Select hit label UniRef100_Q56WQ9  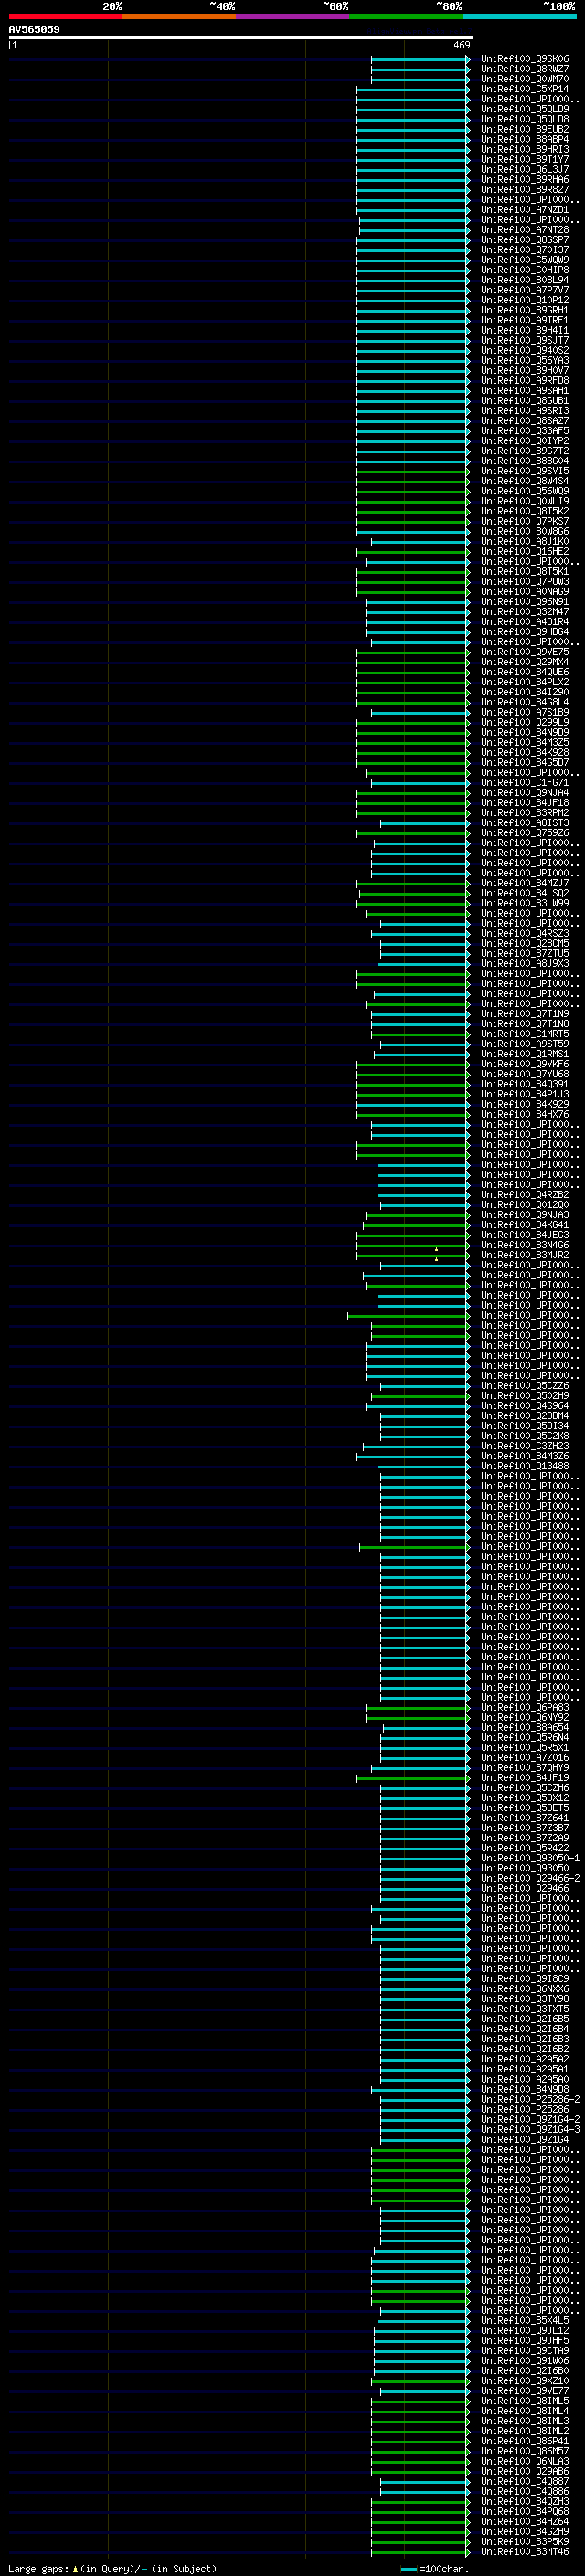click(x=525, y=491)
